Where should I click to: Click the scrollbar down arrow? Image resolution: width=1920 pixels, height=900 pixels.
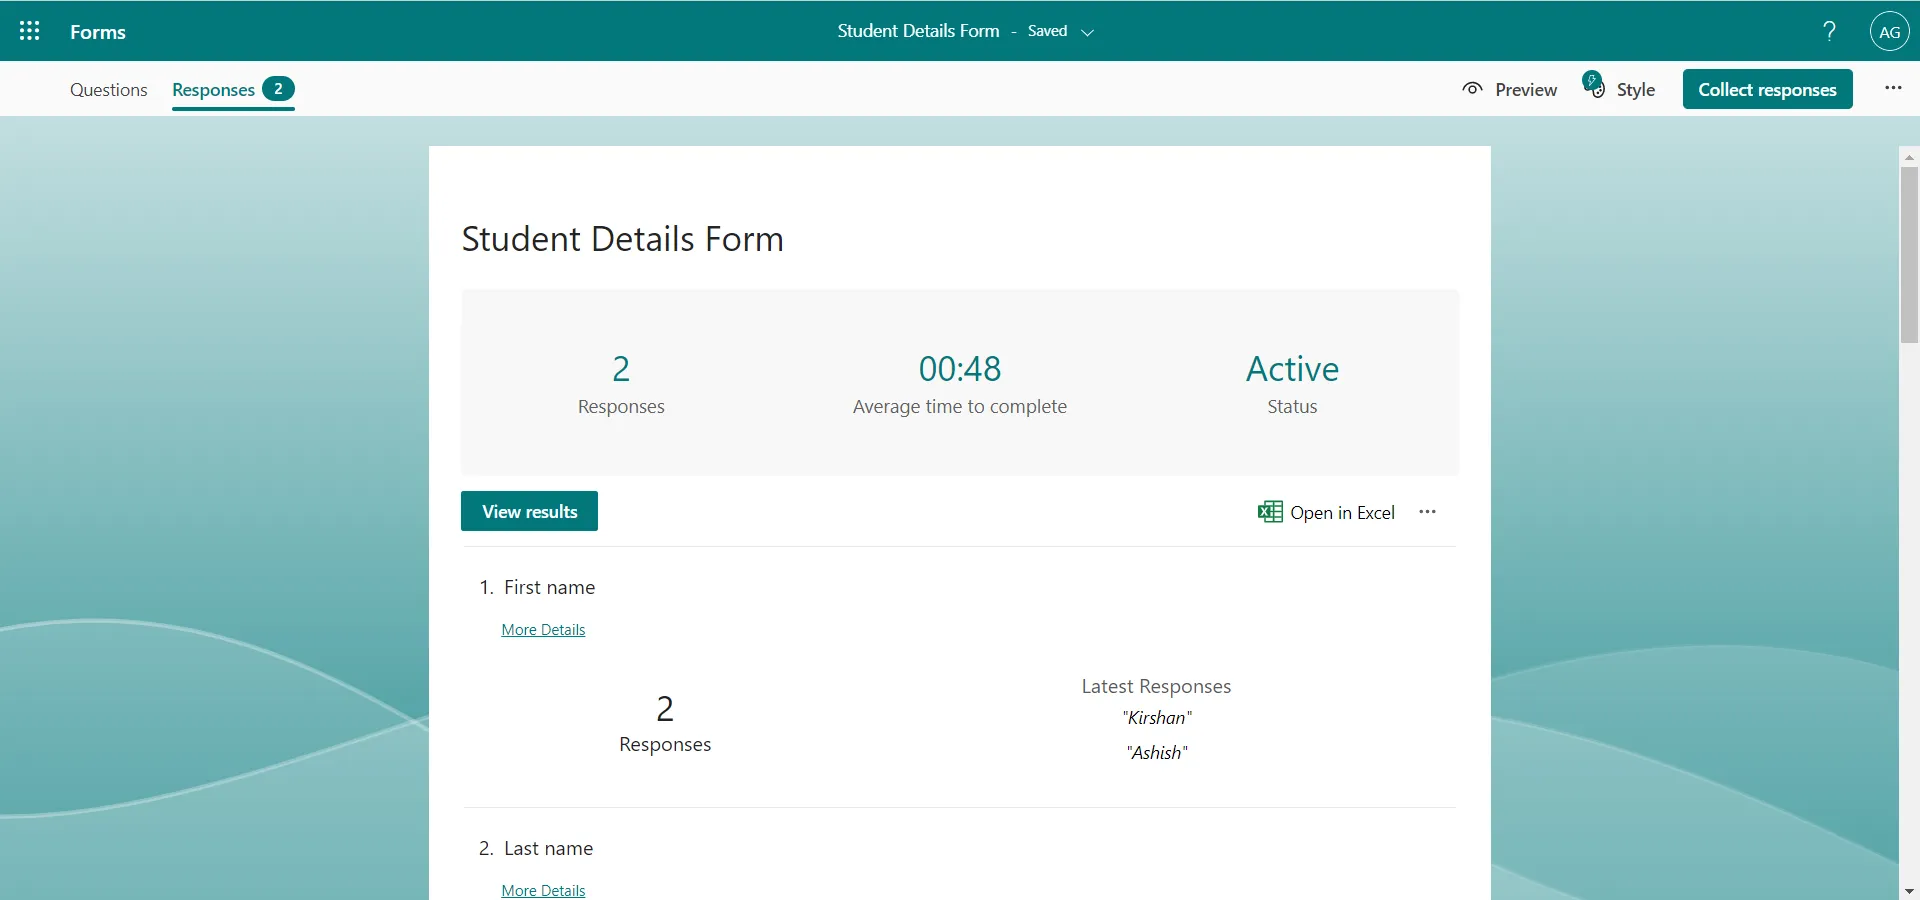pos(1908,890)
